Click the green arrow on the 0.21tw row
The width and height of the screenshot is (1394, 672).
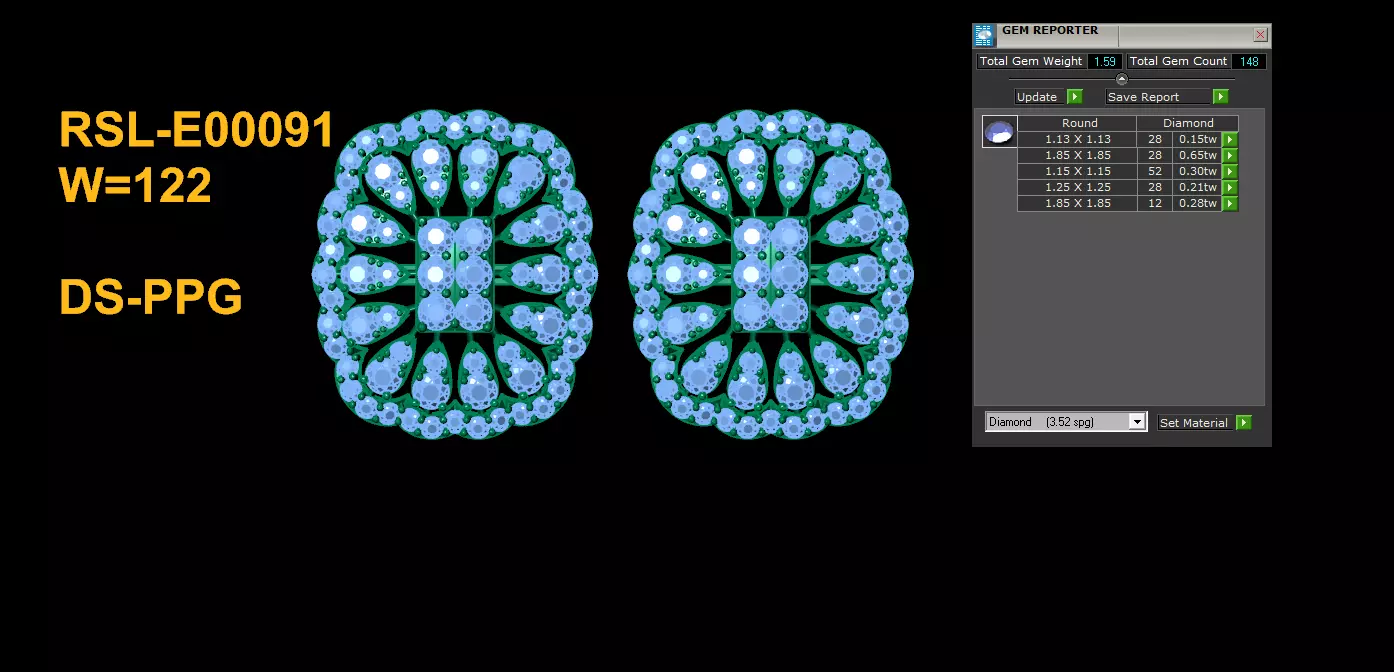(1230, 188)
